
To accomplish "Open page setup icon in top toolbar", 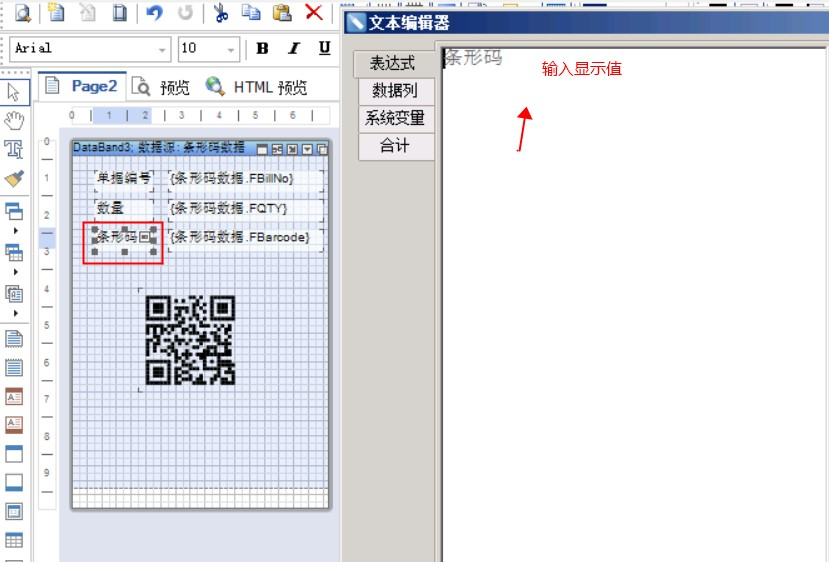I will [x=119, y=12].
